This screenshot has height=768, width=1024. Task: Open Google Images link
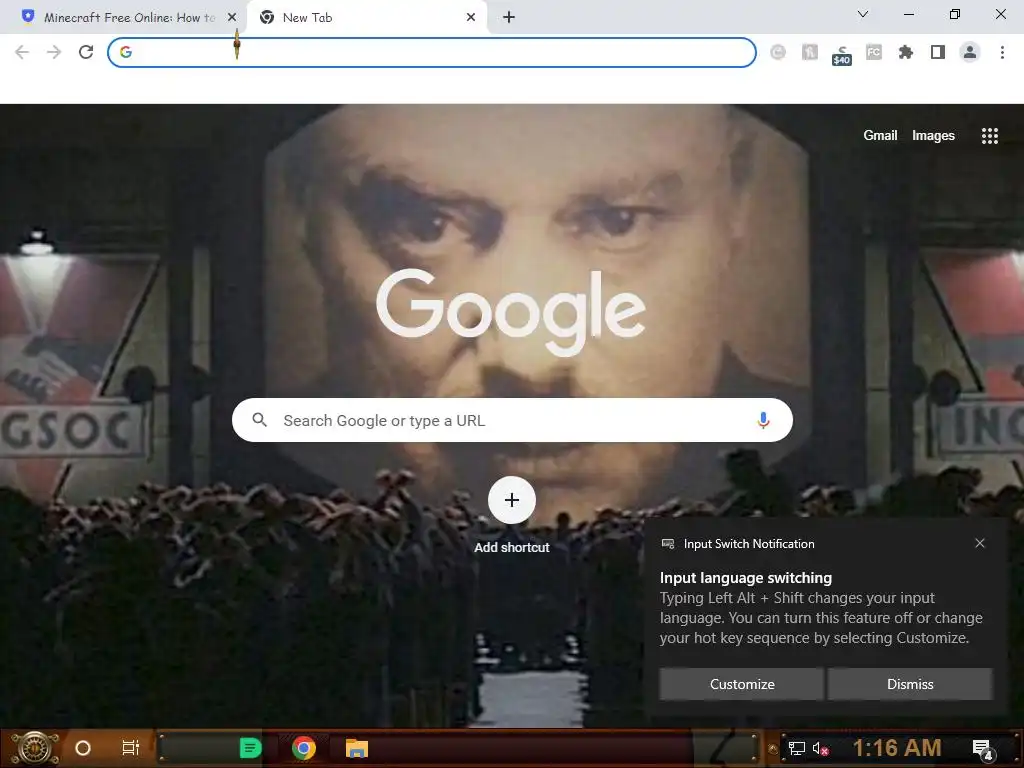933,135
